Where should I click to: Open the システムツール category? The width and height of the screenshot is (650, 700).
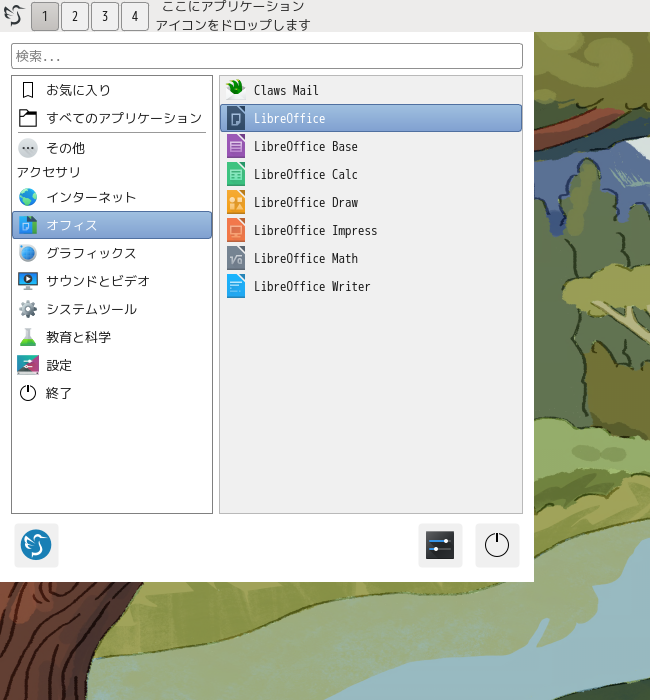click(112, 309)
